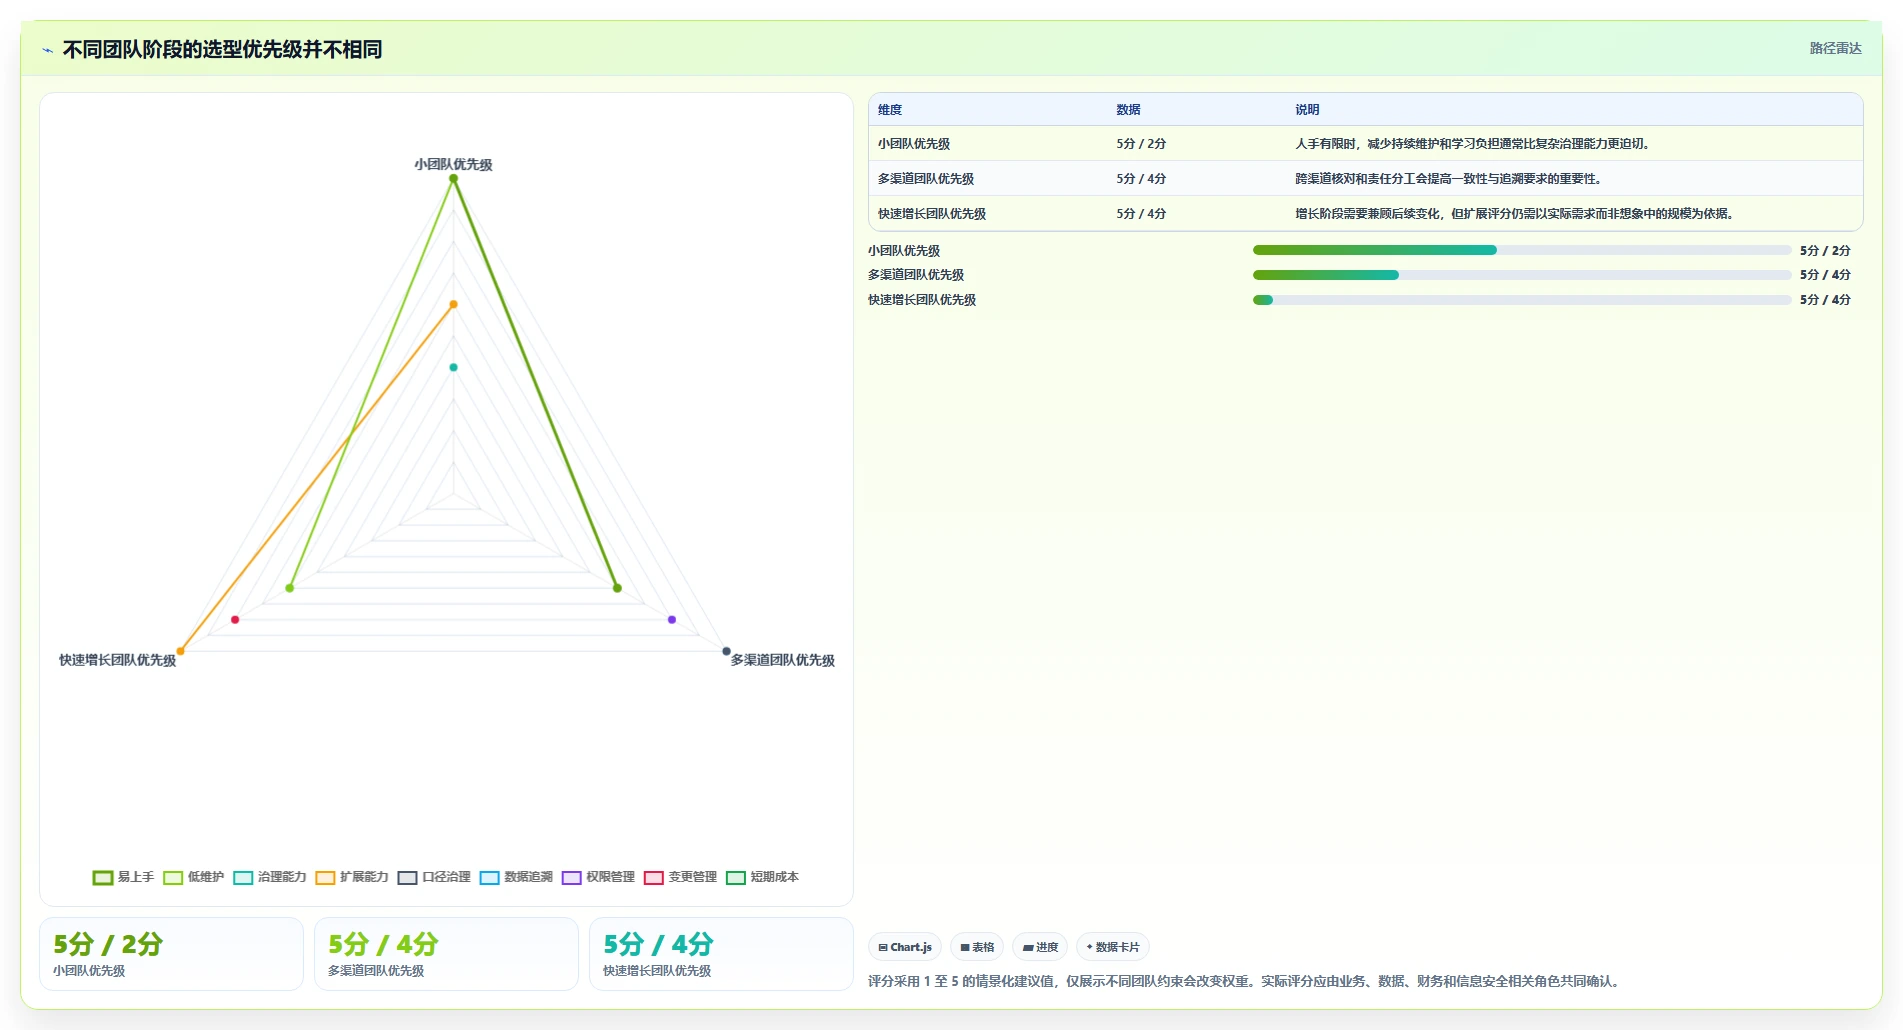Toggle the 权限管理 legend item

click(597, 877)
